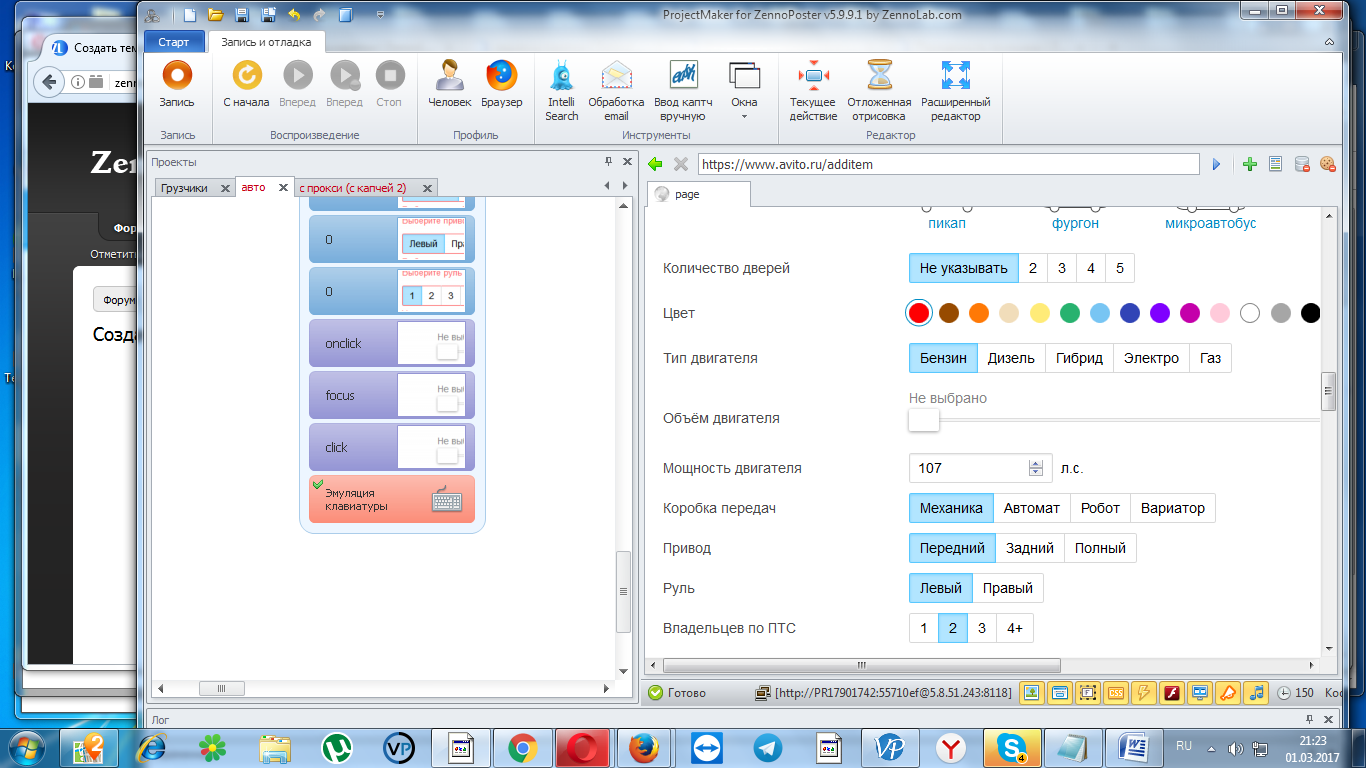Save the project with the floppy icon
This screenshot has width=1366, height=768.
241,15
